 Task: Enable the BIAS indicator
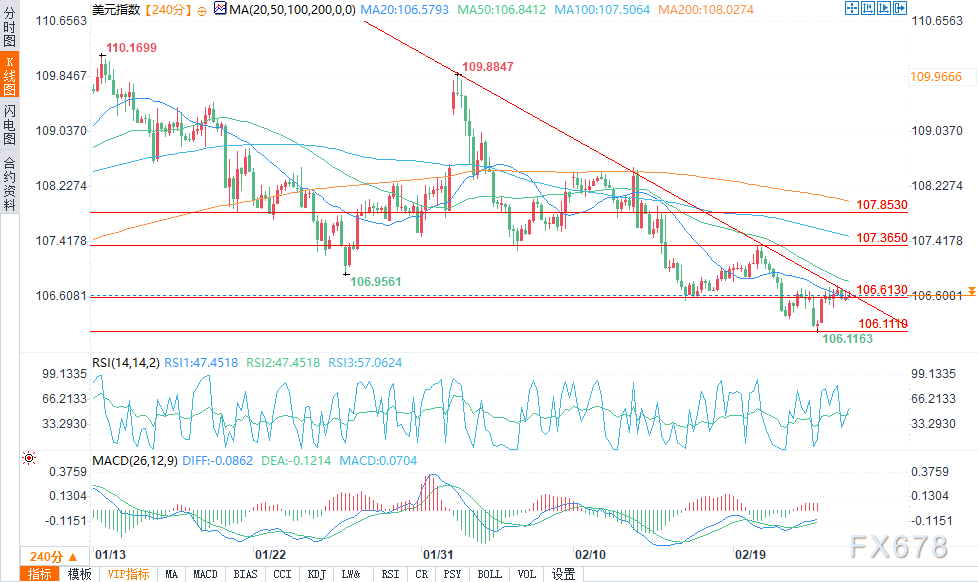[245, 574]
